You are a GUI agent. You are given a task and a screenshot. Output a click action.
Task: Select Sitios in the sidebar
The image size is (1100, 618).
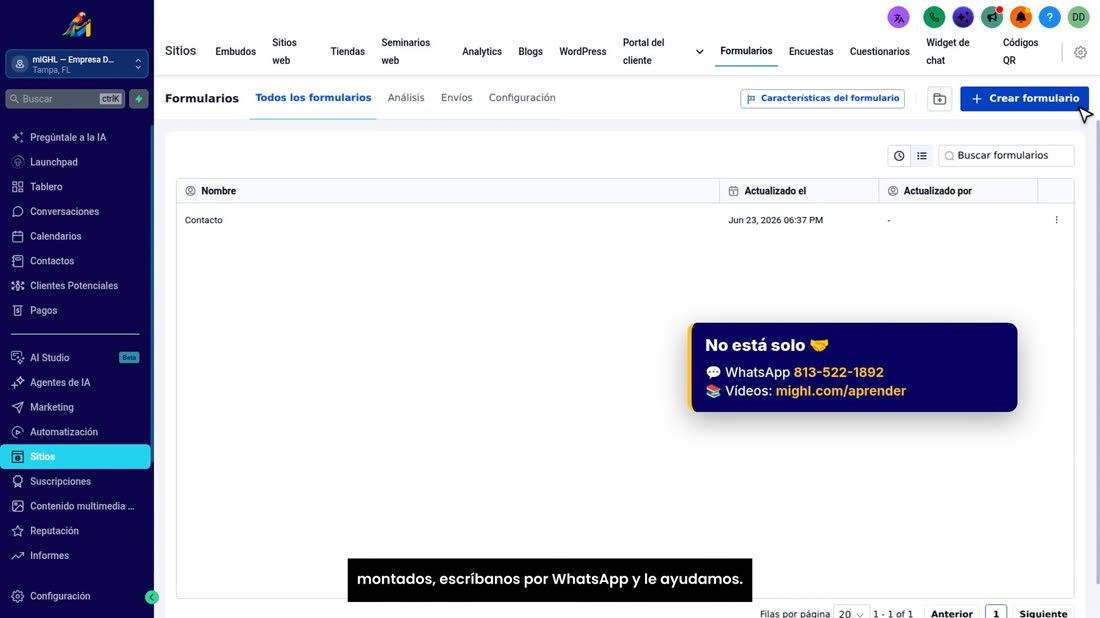(x=75, y=457)
